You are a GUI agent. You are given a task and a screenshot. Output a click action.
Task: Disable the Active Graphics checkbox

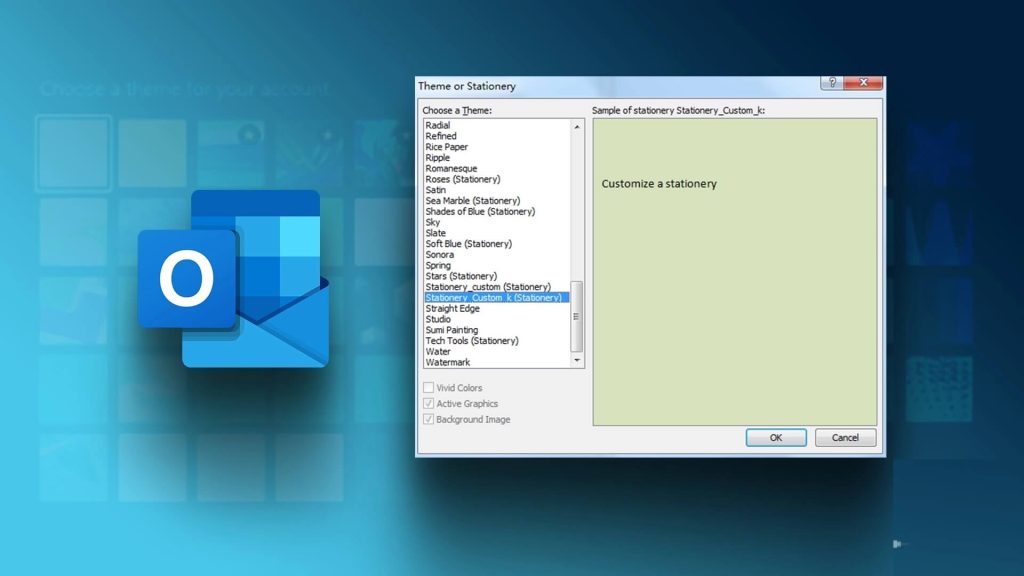click(427, 403)
